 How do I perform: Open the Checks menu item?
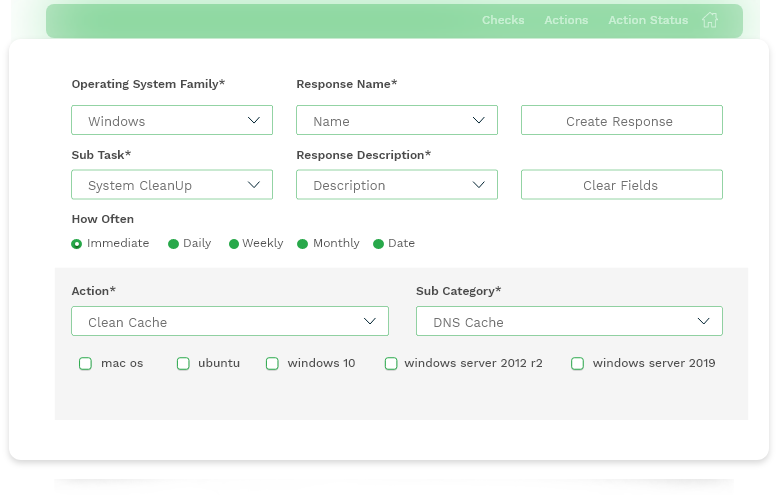503,20
